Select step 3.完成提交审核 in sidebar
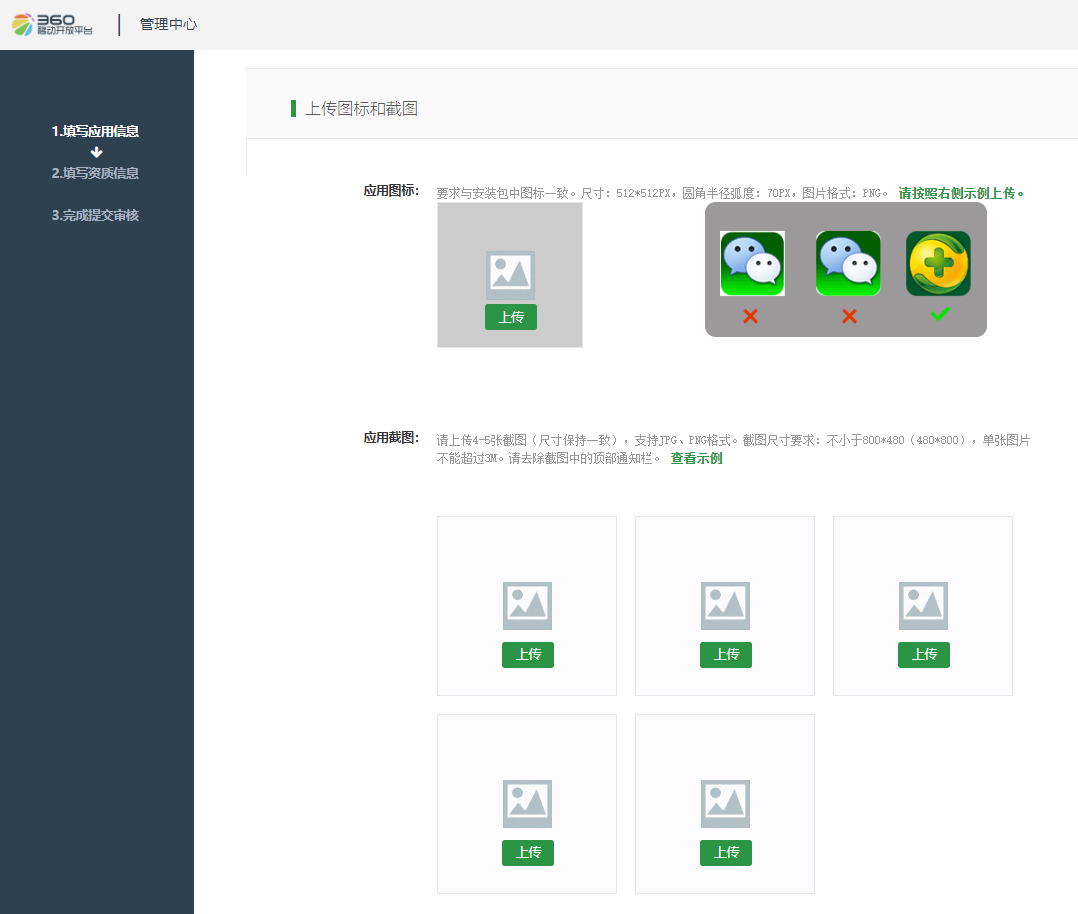This screenshot has width=1078, height=914. tap(96, 215)
